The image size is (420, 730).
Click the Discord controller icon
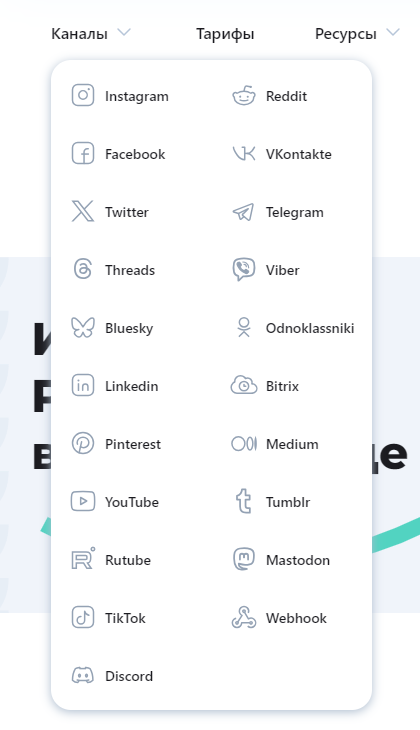[83, 675]
